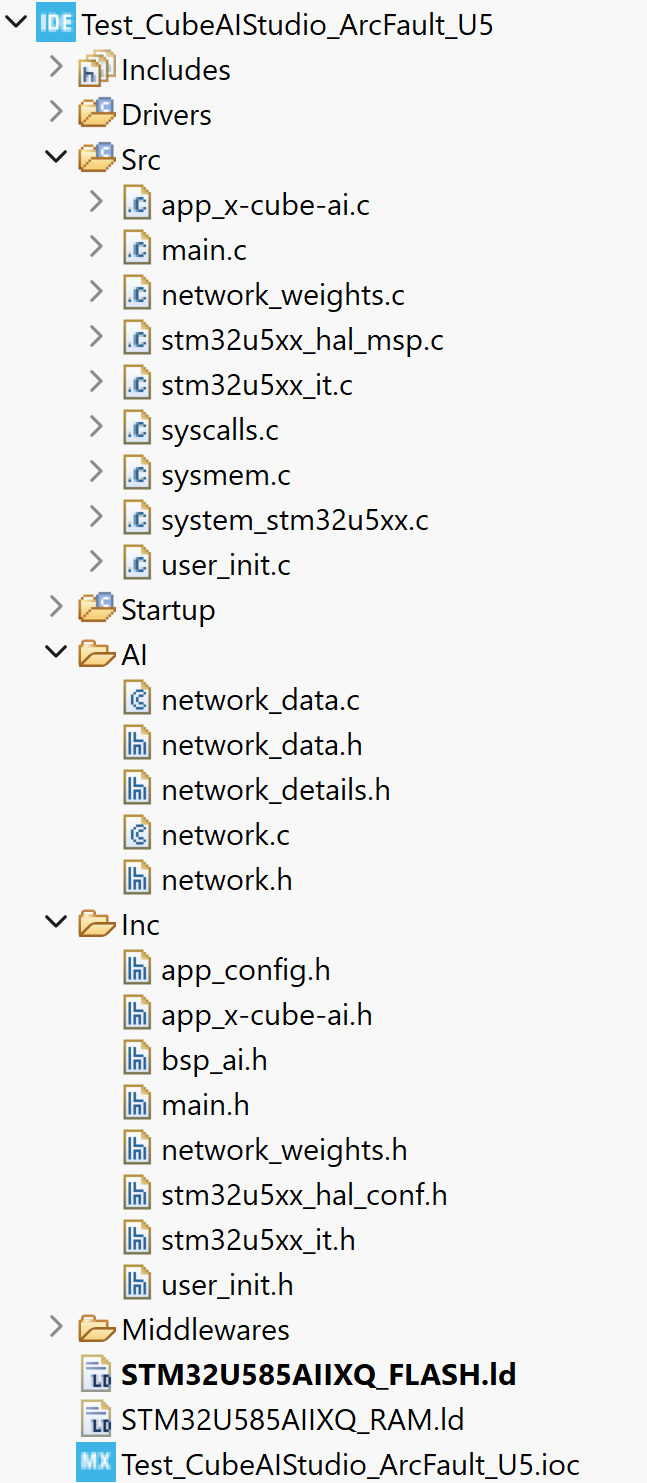Expand the network_weights.c outline arrow
Viewport: 647px width, 1483px height.
pos(97,293)
